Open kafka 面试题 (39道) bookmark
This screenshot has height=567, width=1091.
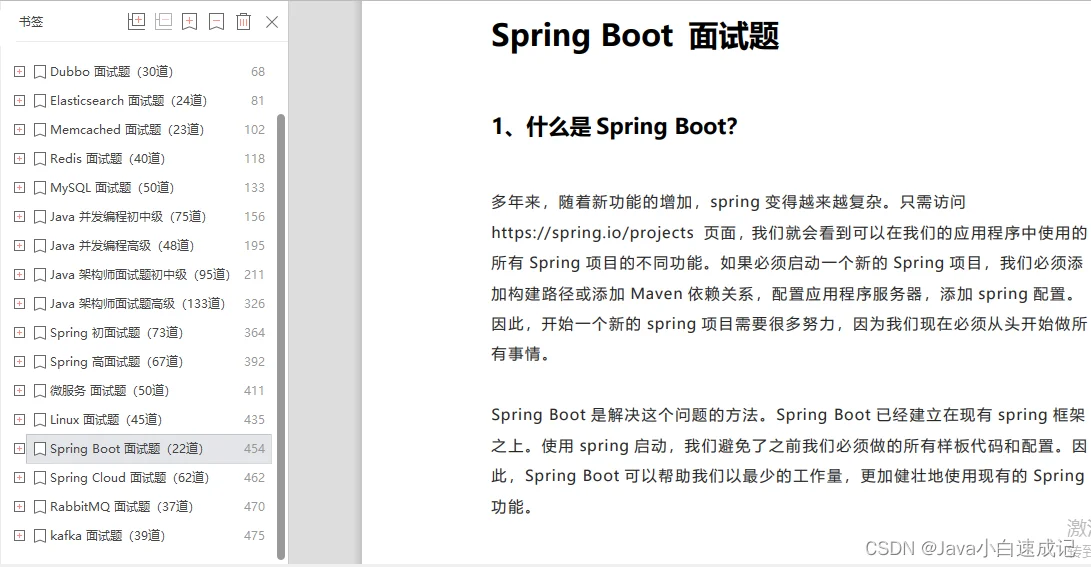(x=107, y=536)
